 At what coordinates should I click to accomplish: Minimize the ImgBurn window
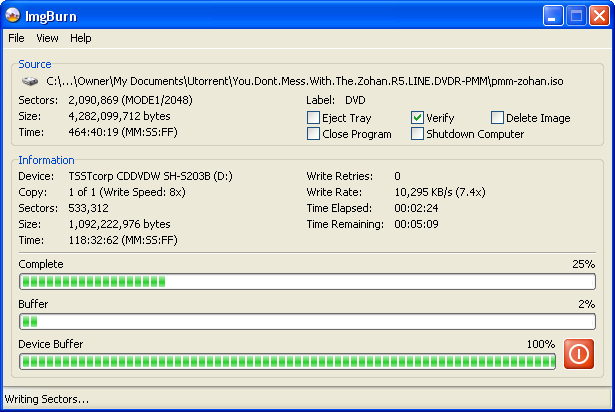coord(553,16)
